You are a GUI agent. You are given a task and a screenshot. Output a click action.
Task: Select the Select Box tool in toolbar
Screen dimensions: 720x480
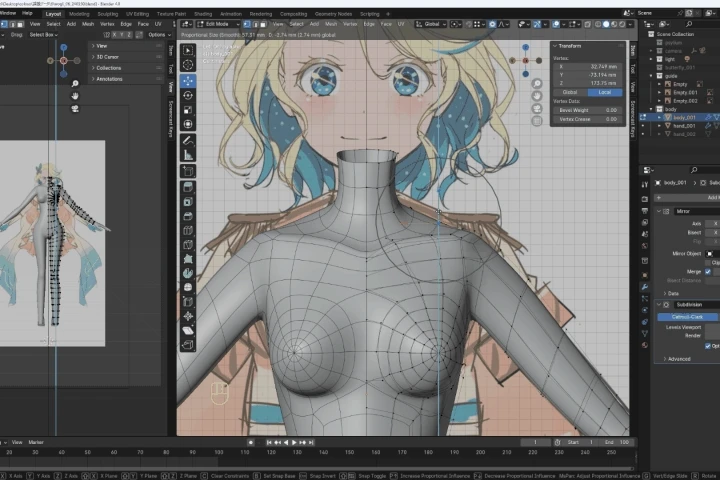click(x=188, y=51)
